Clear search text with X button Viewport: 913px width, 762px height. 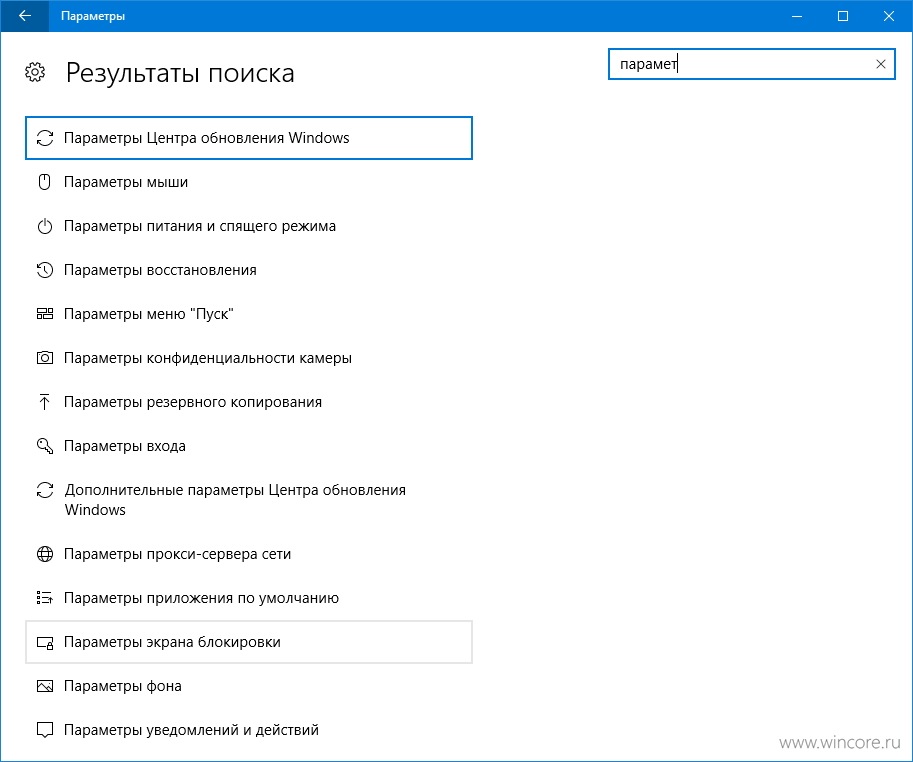pyautogui.click(x=880, y=64)
